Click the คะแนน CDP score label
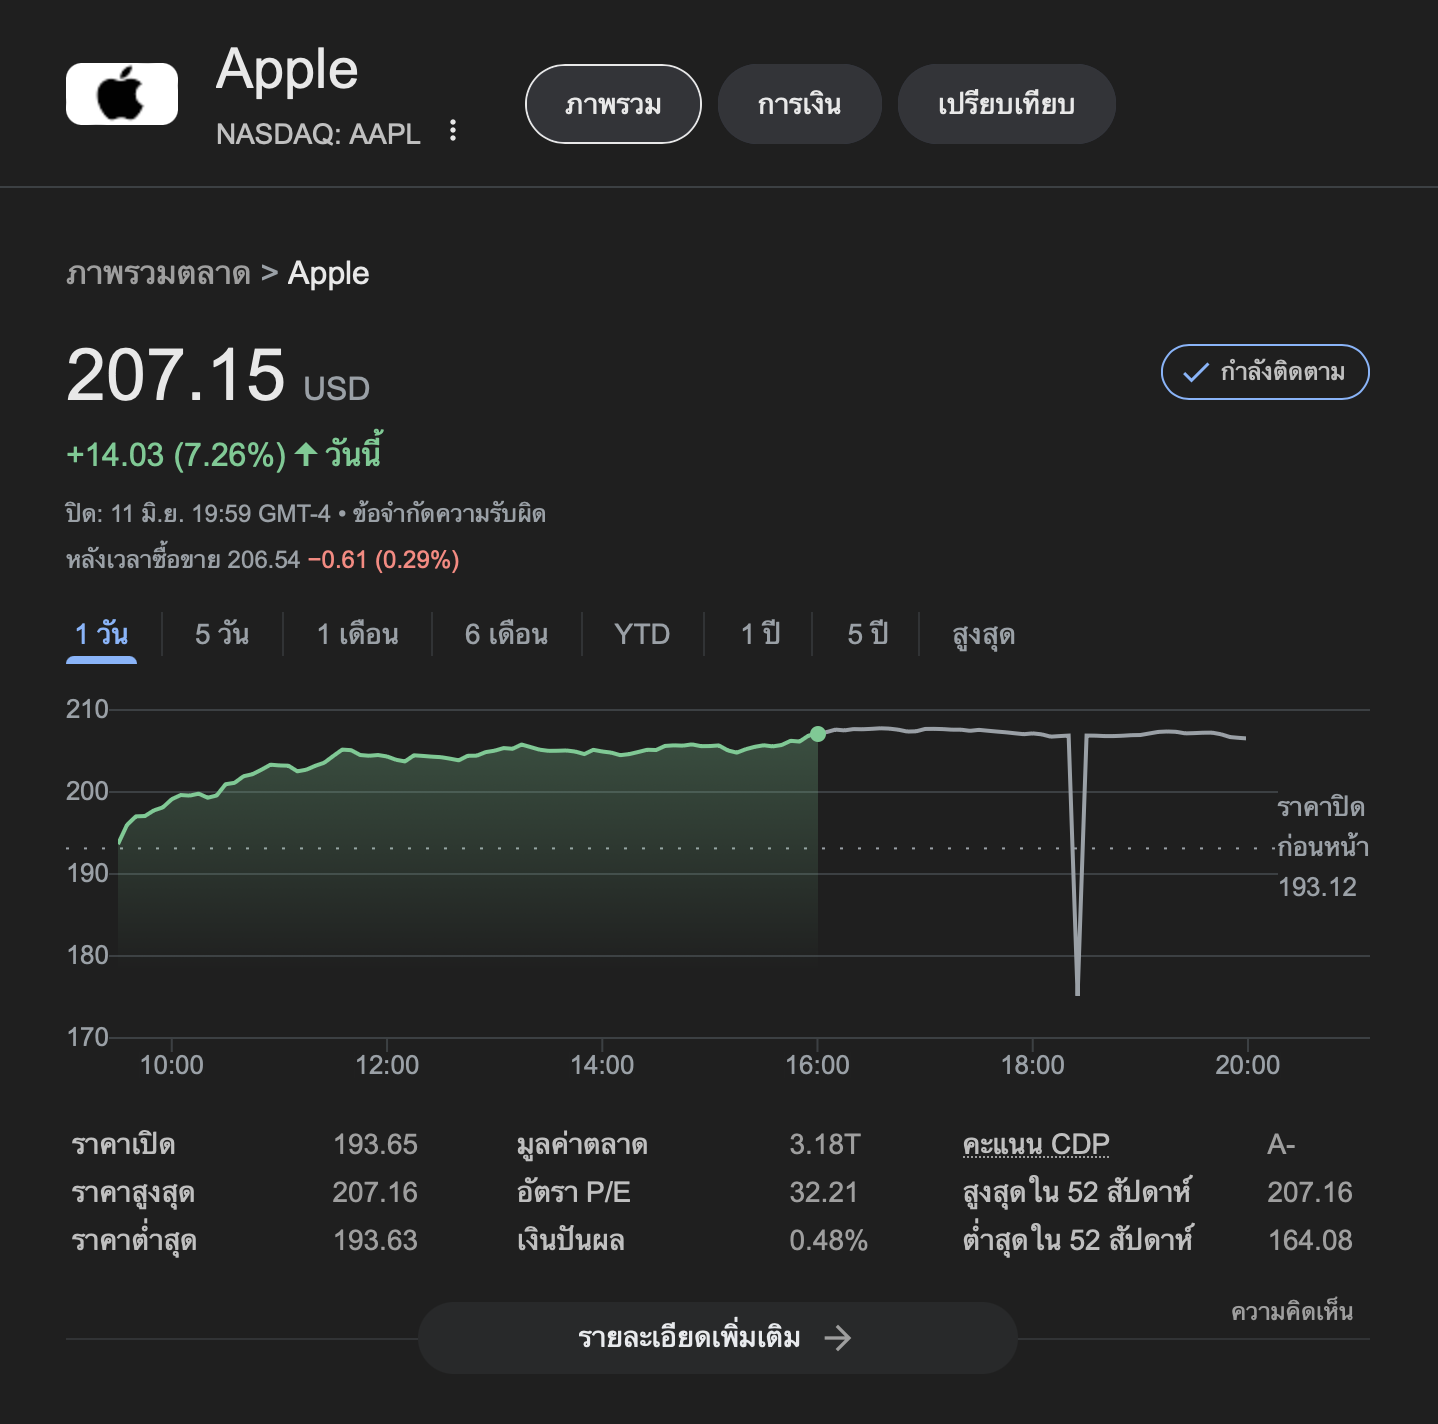The width and height of the screenshot is (1438, 1424). pos(1036,1144)
